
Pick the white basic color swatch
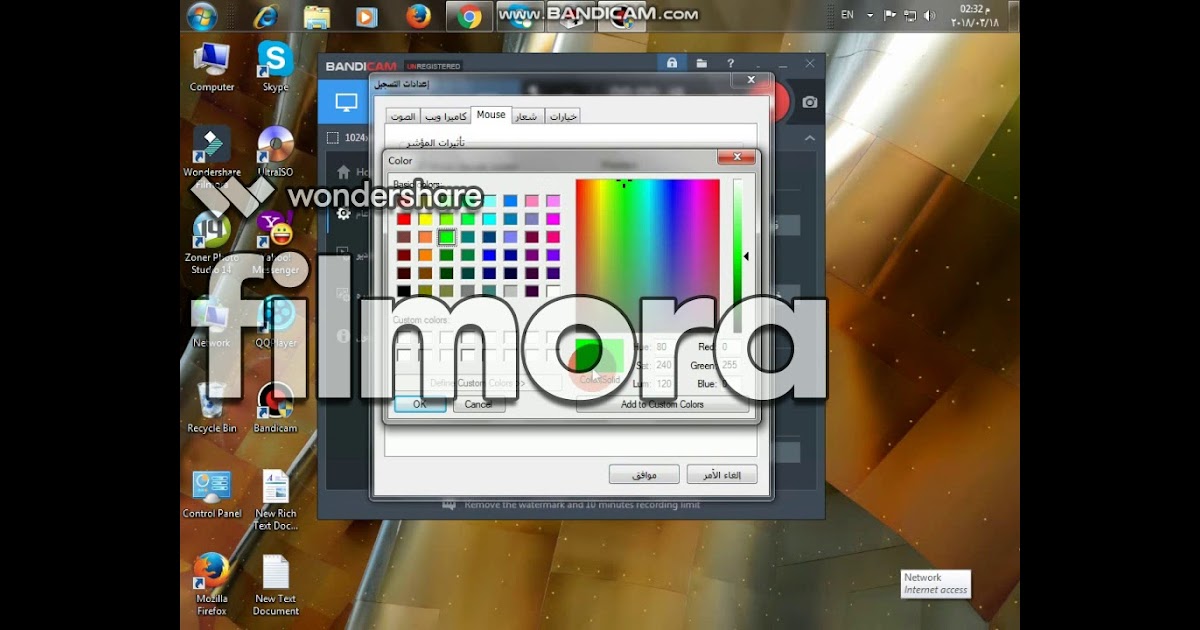[x=553, y=291]
